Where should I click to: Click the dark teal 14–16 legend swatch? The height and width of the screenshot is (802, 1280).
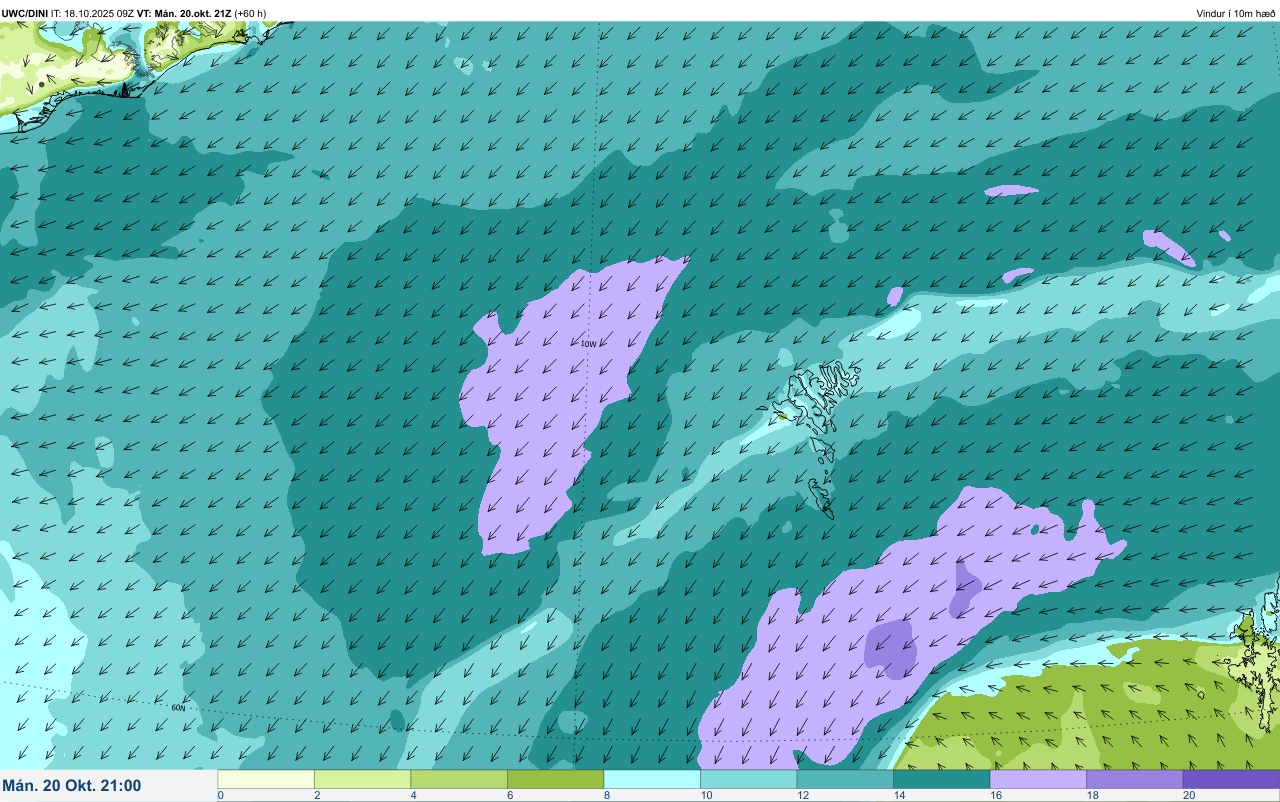pyautogui.click(x=941, y=779)
